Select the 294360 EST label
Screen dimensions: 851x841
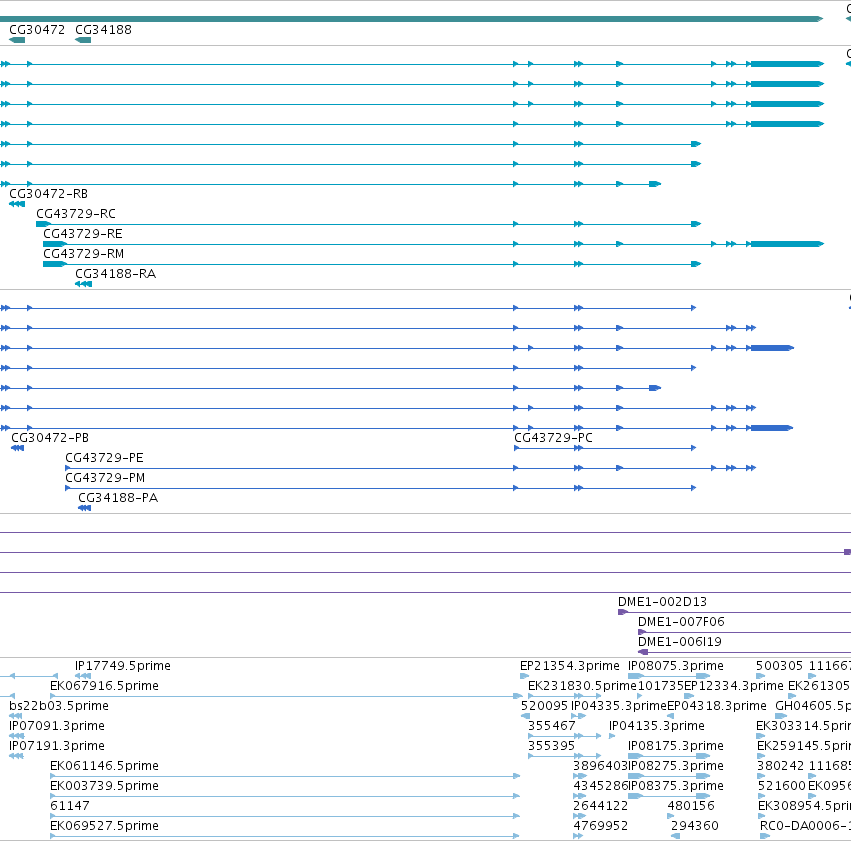pyautogui.click(x=695, y=826)
